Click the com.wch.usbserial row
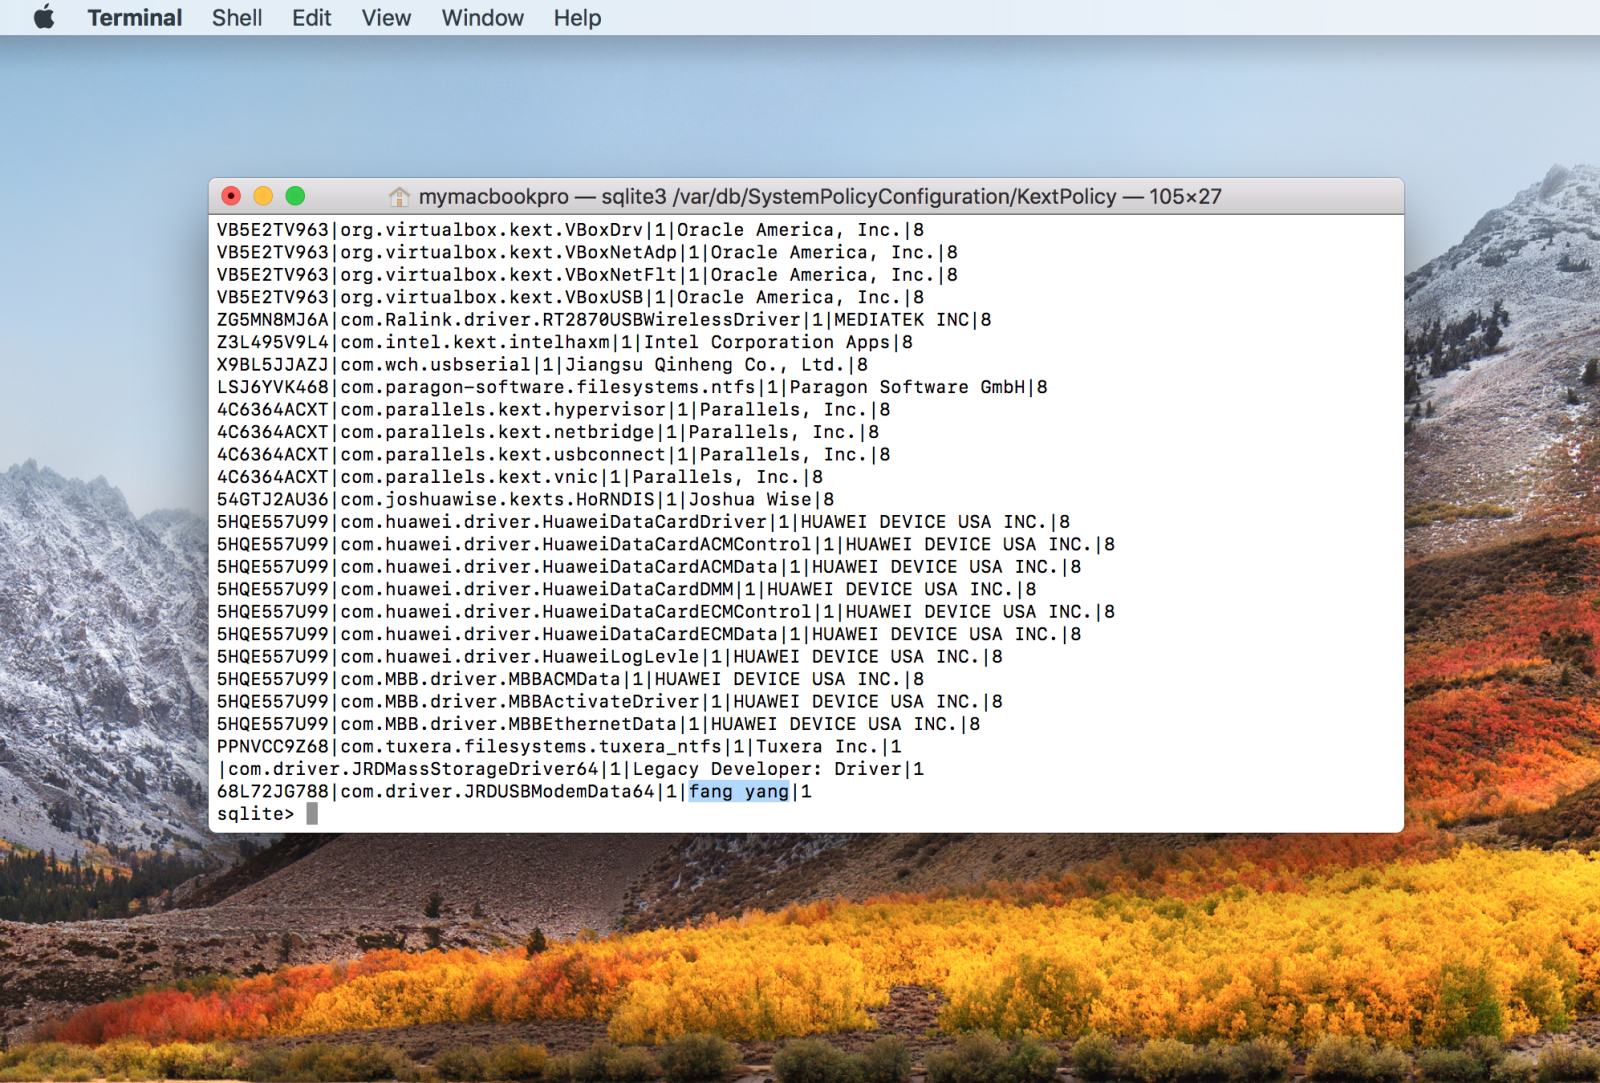This screenshot has height=1083, width=1600. tap(543, 365)
